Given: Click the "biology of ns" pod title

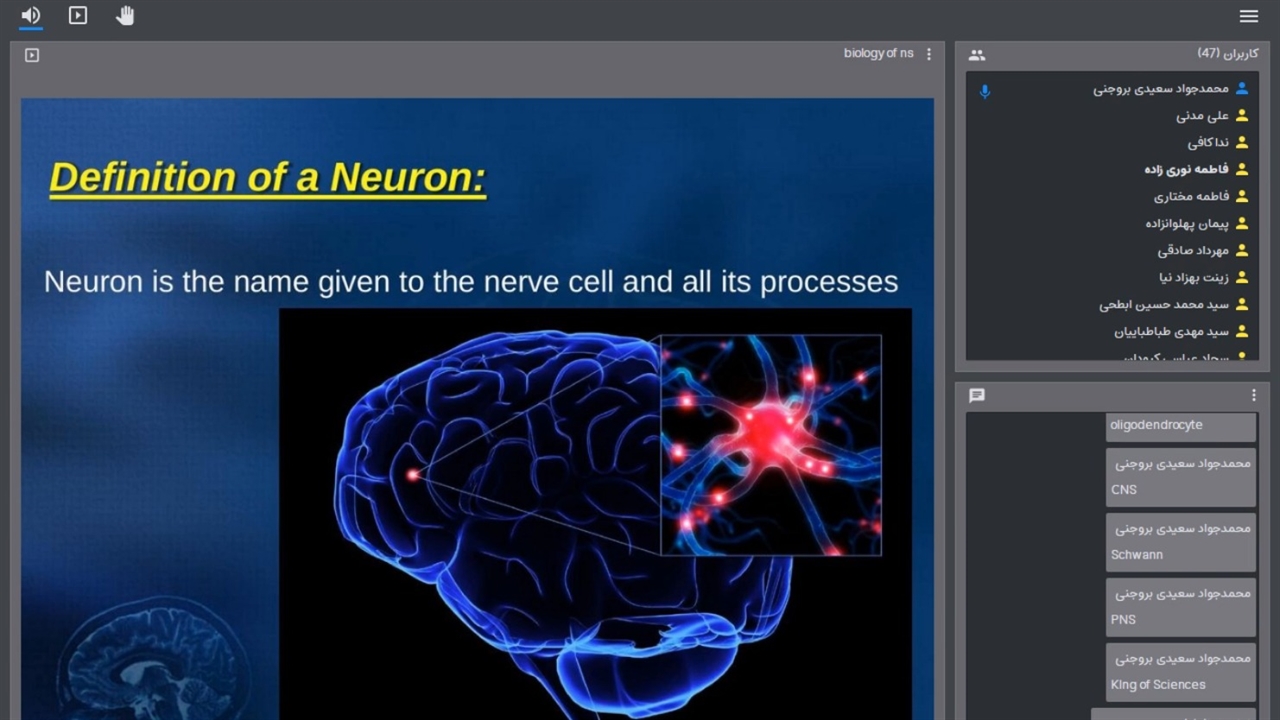Looking at the screenshot, I should point(878,54).
